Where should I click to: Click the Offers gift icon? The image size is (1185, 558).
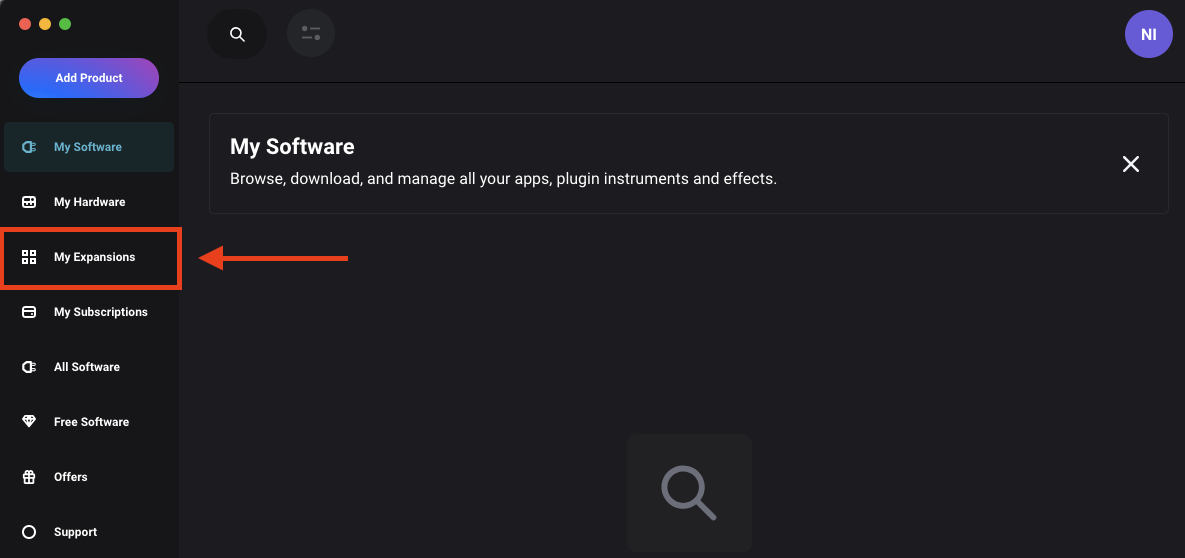(29, 477)
